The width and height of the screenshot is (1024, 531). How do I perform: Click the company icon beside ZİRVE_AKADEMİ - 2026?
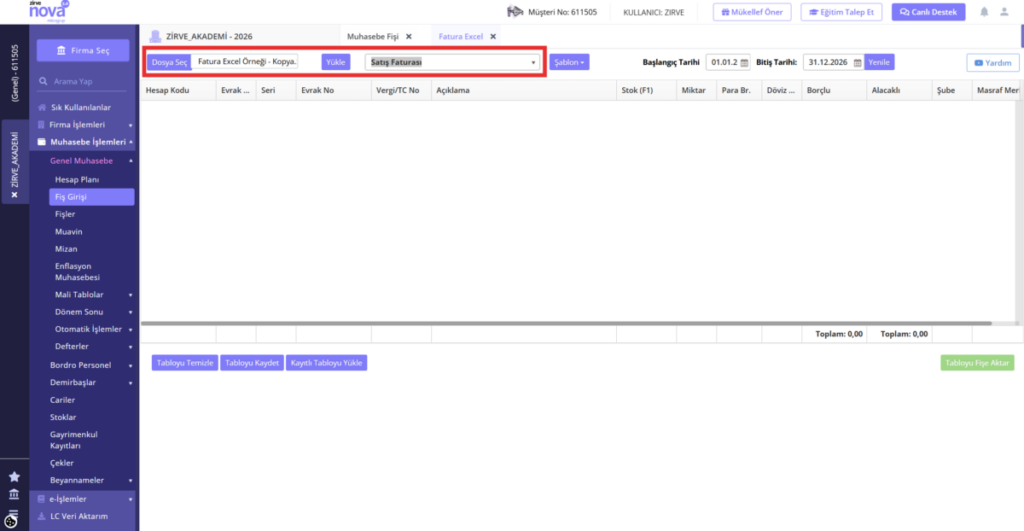pyautogui.click(x=155, y=37)
